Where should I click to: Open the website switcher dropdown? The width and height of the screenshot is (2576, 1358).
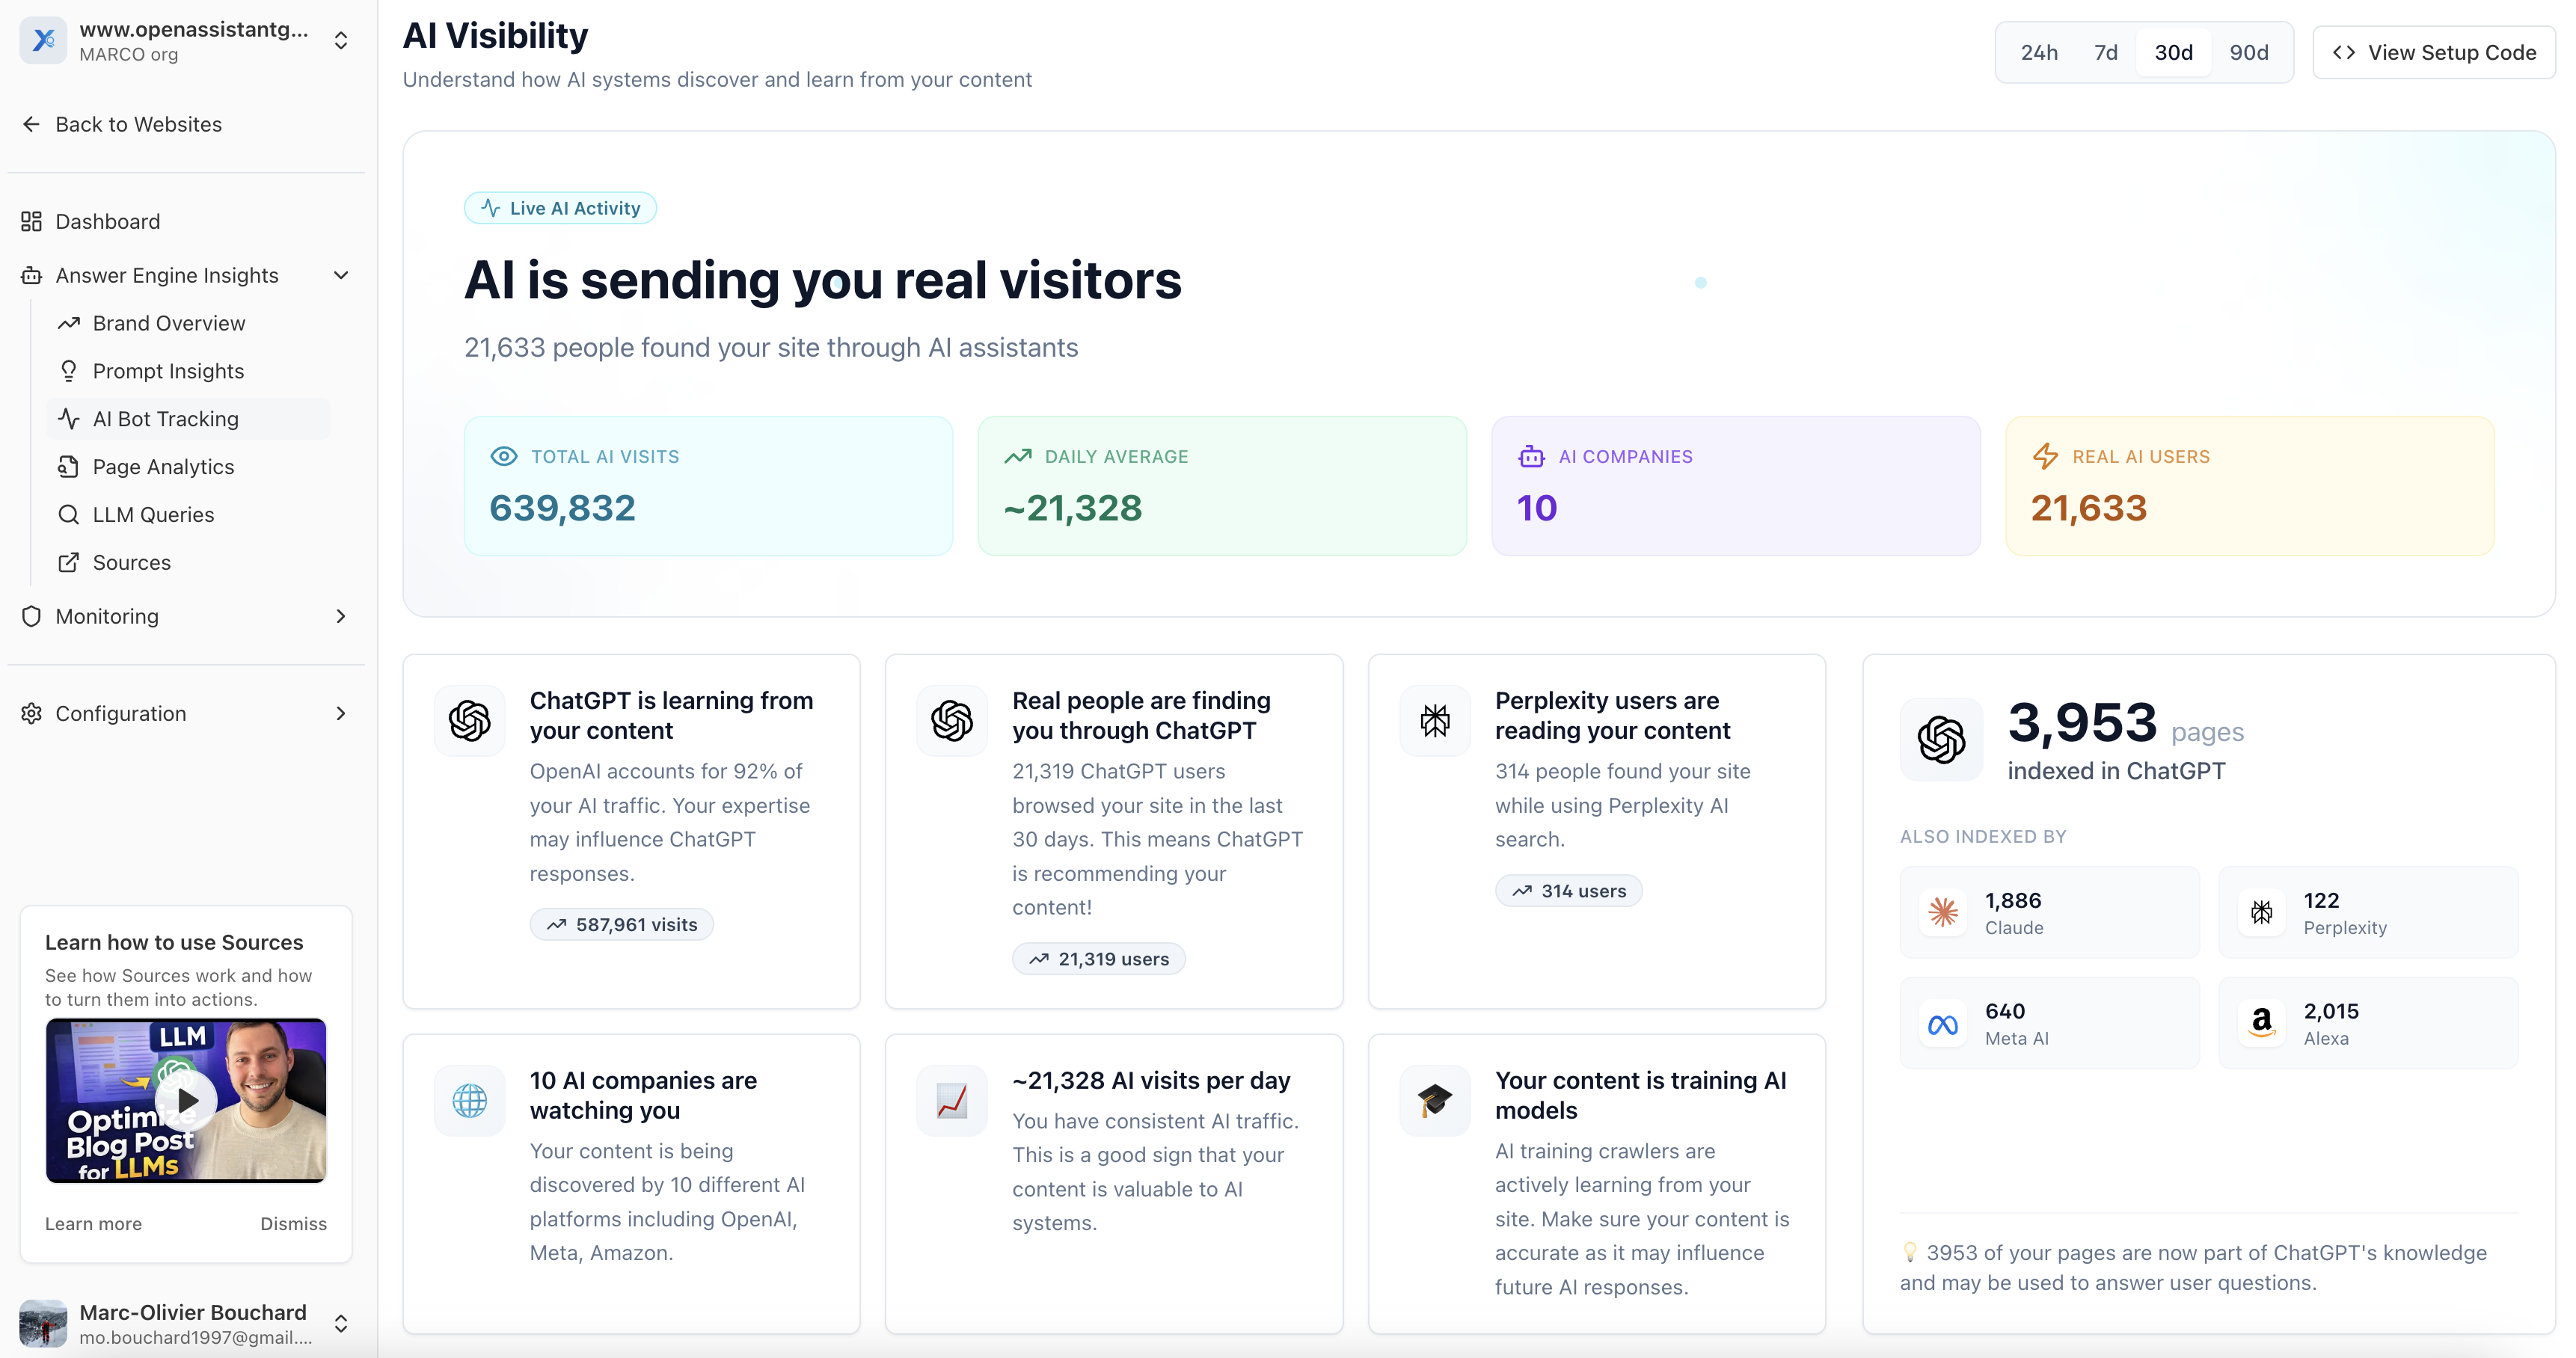[x=340, y=40]
